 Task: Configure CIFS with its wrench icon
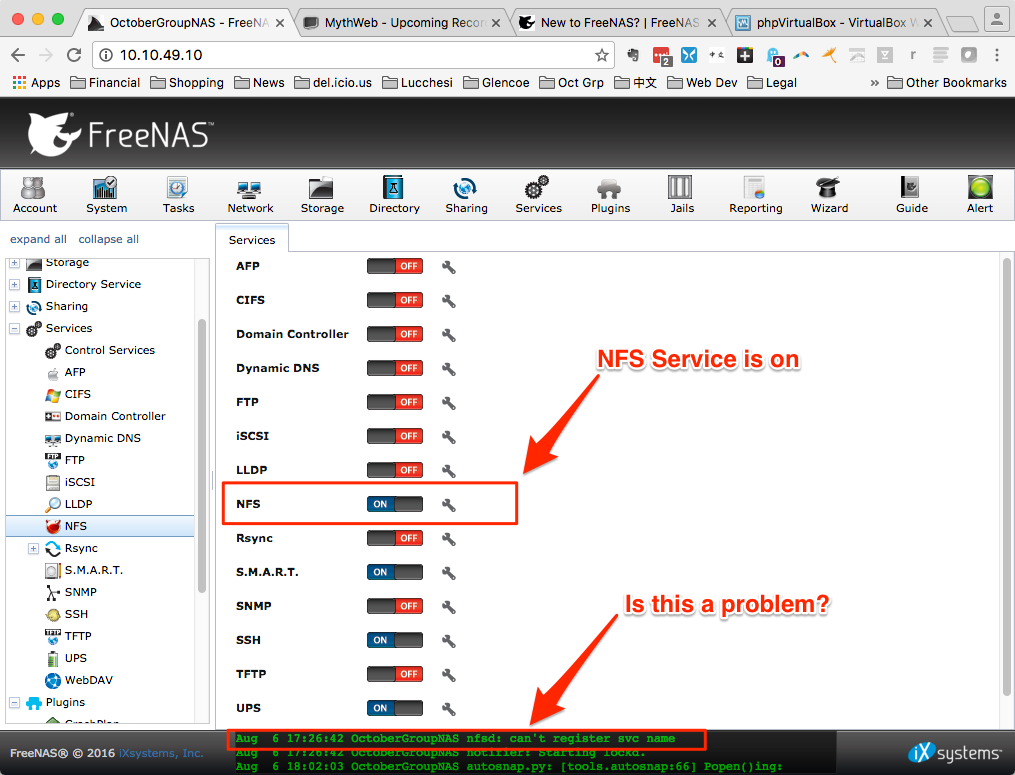pos(449,301)
